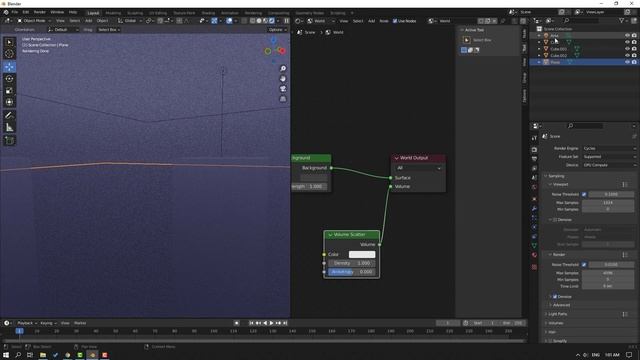Image resolution: width=640 pixels, height=360 pixels.
Task: Open Render properties tab icon
Action: coord(534,150)
